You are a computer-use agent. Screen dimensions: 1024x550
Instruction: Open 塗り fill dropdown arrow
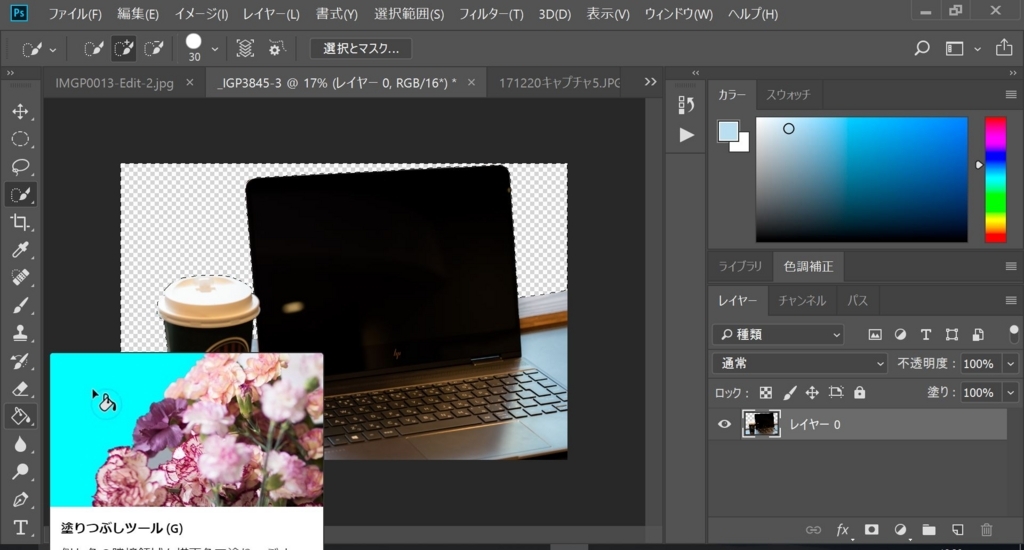click(x=1010, y=393)
